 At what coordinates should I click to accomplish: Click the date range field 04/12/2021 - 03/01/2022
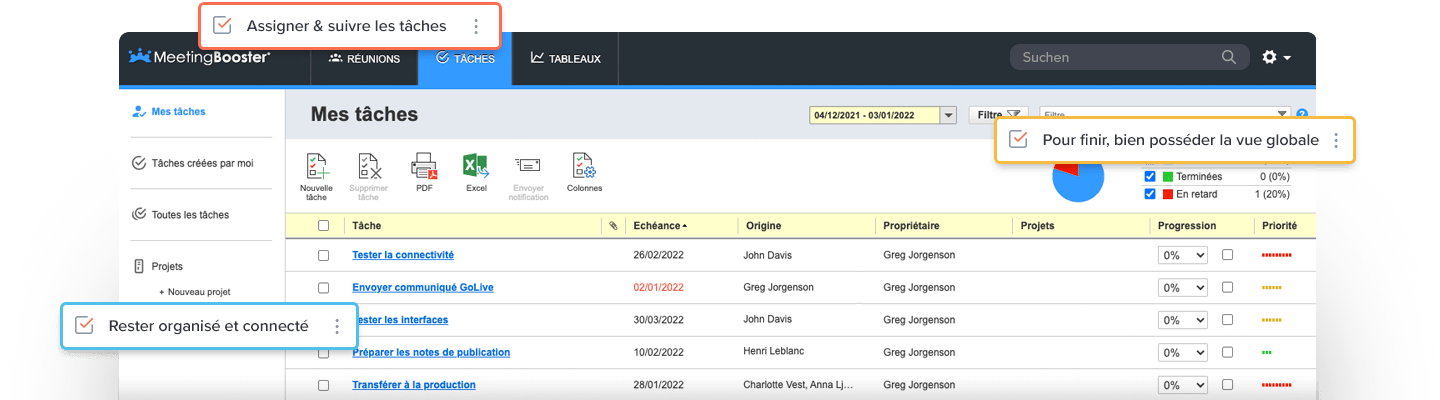(875, 115)
